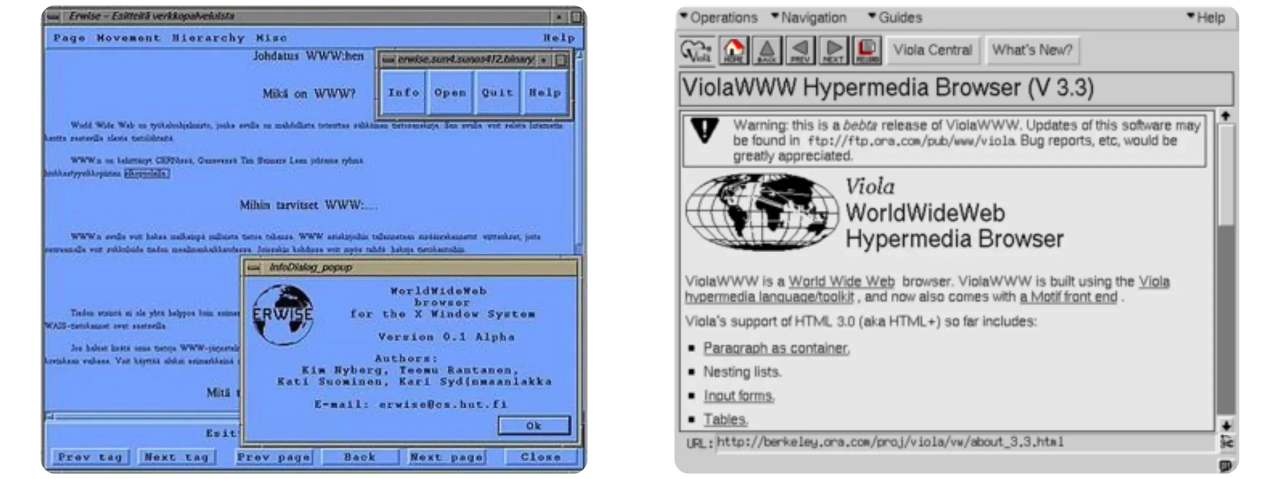Open the 'Input forms' link

739,396
